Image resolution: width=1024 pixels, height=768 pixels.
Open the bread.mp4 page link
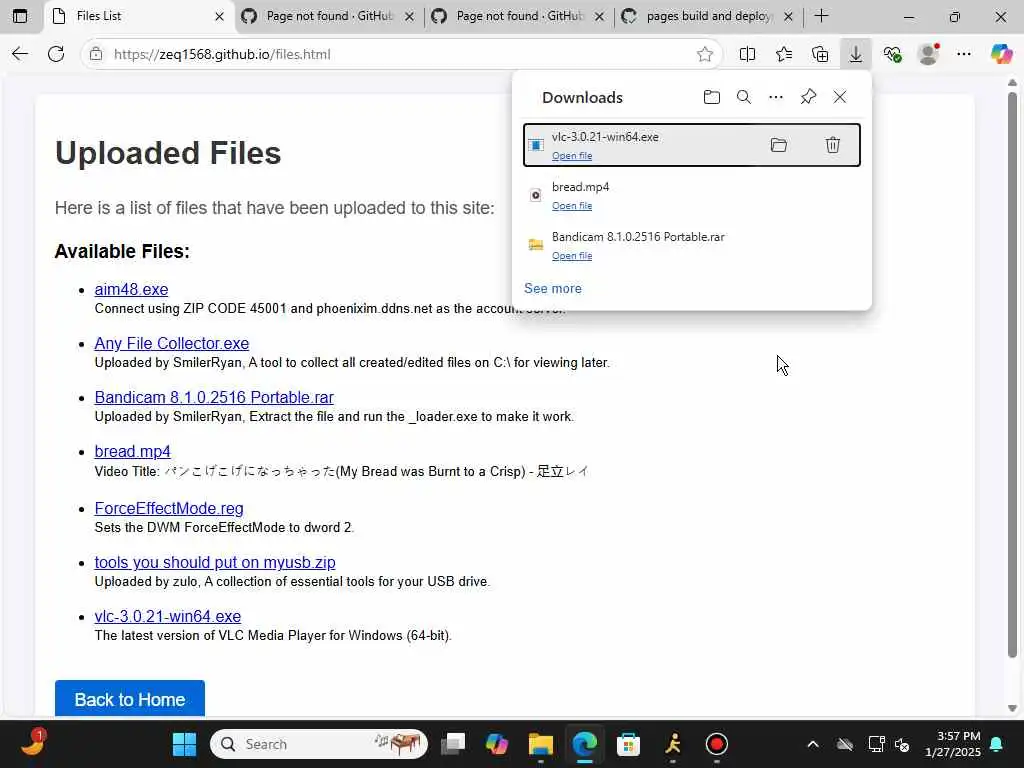[133, 452]
